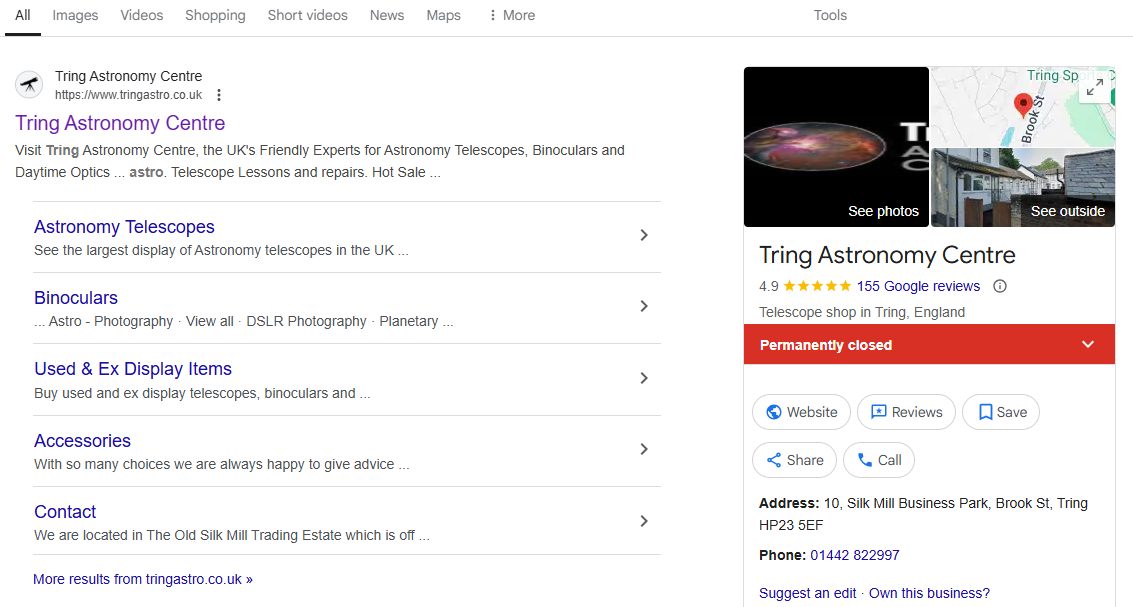The width and height of the screenshot is (1133, 607).
Task: Call the business via Call button
Action: coord(879,460)
